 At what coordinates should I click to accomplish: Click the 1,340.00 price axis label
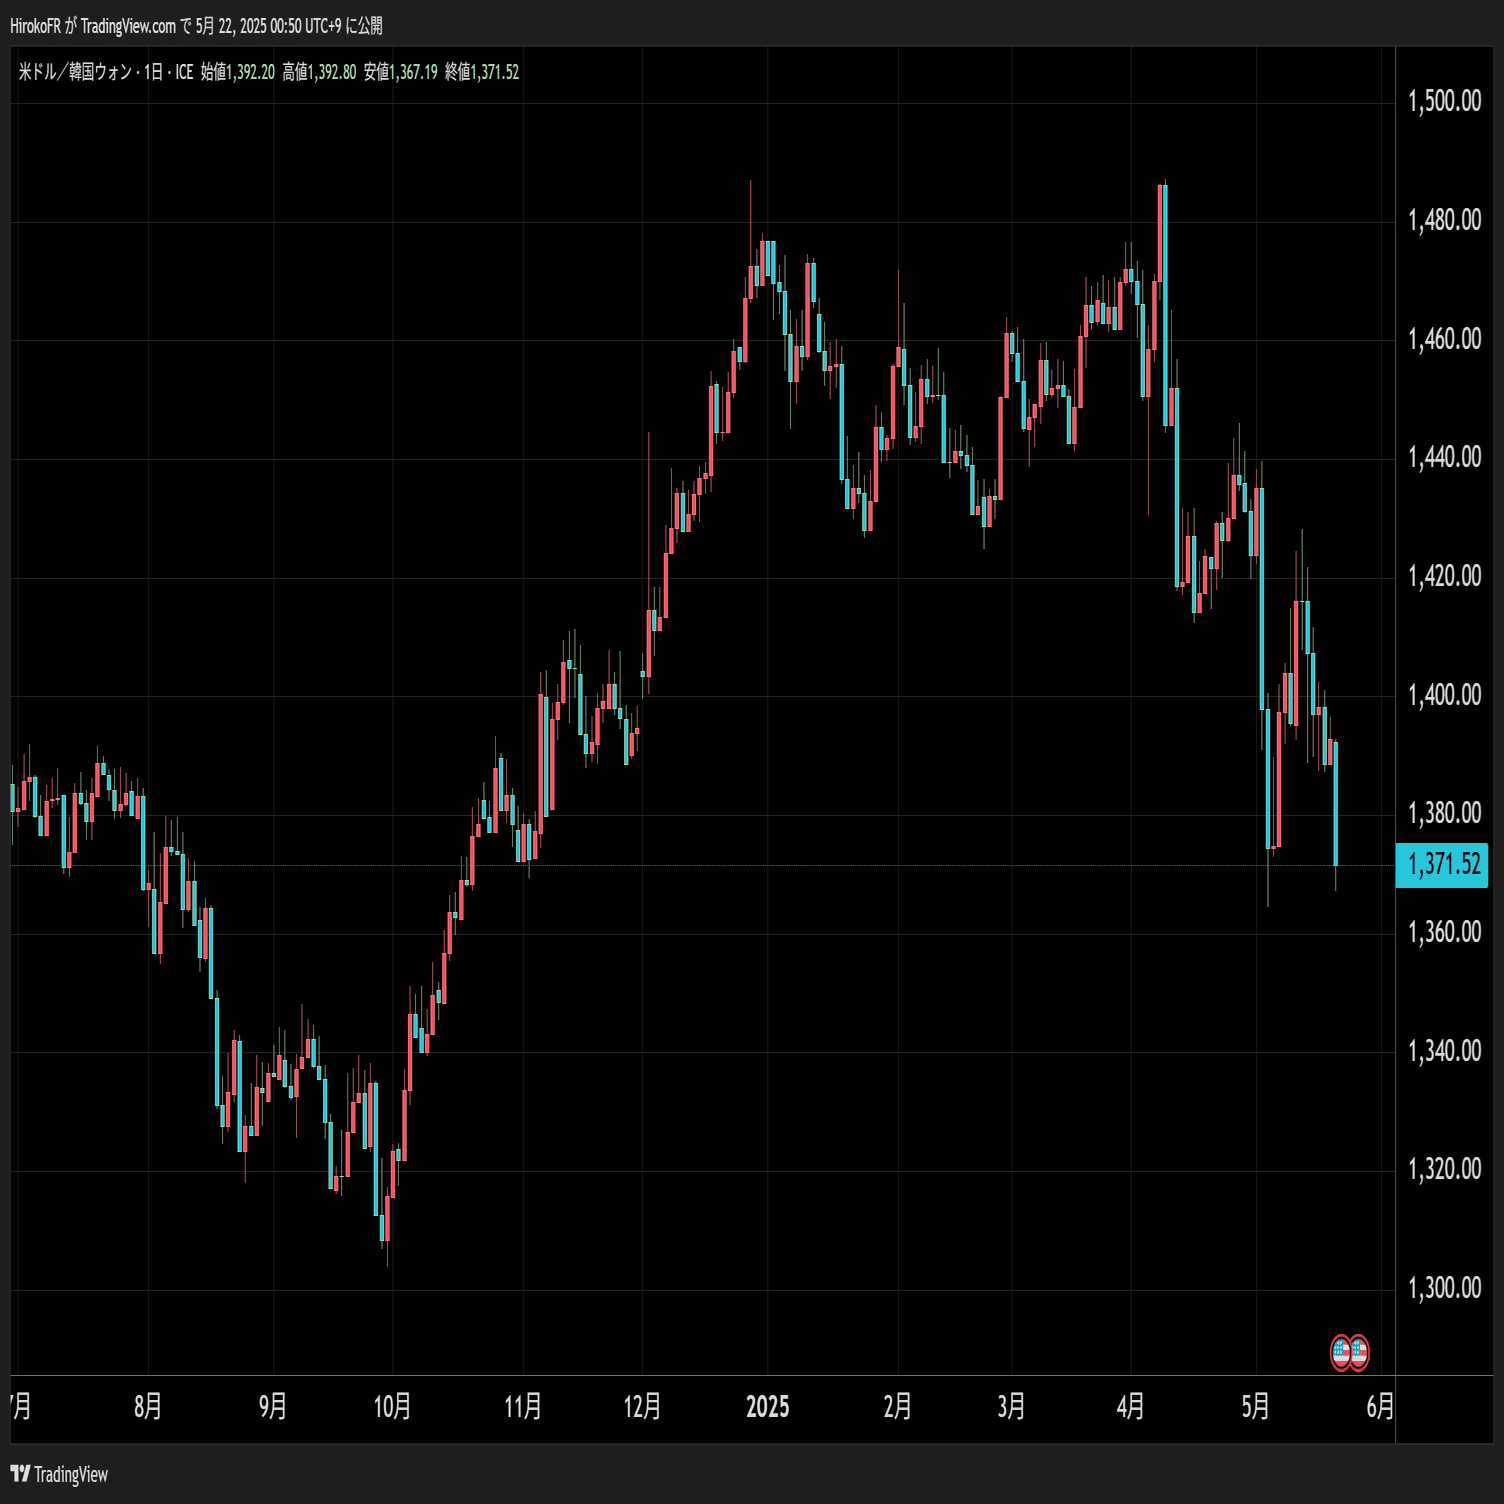[x=1445, y=1051]
